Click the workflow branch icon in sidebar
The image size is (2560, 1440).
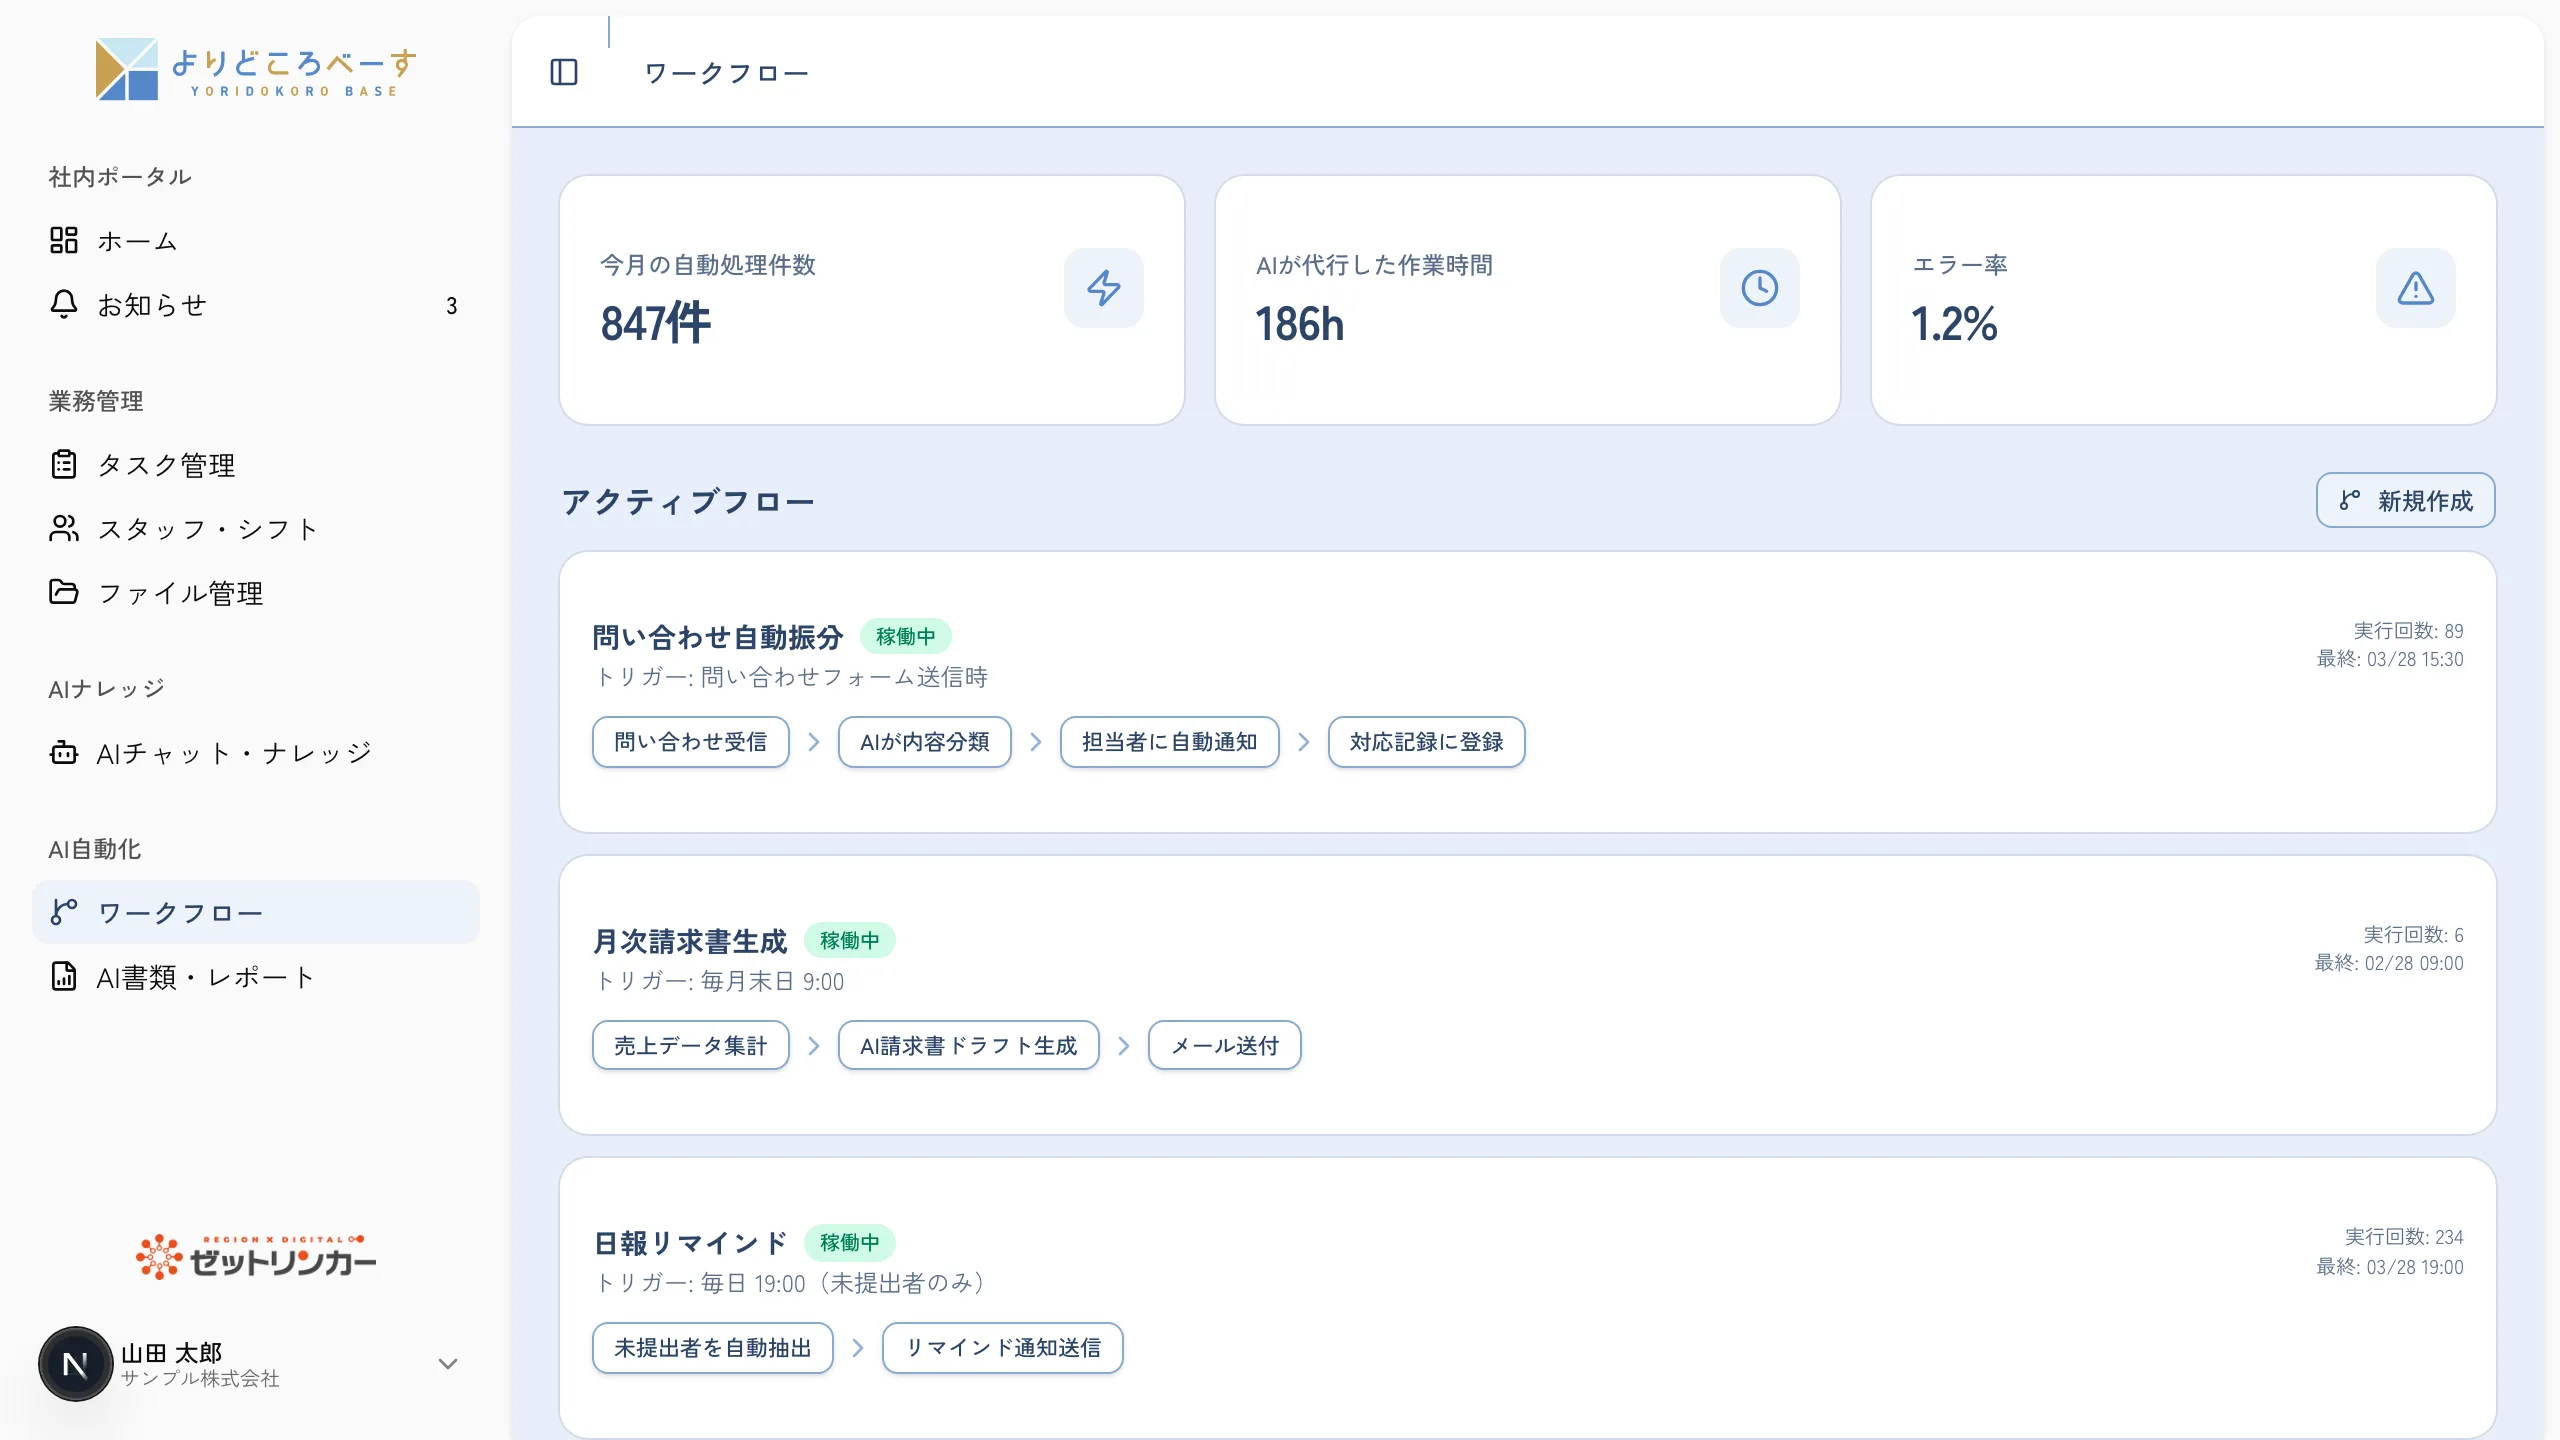64,912
